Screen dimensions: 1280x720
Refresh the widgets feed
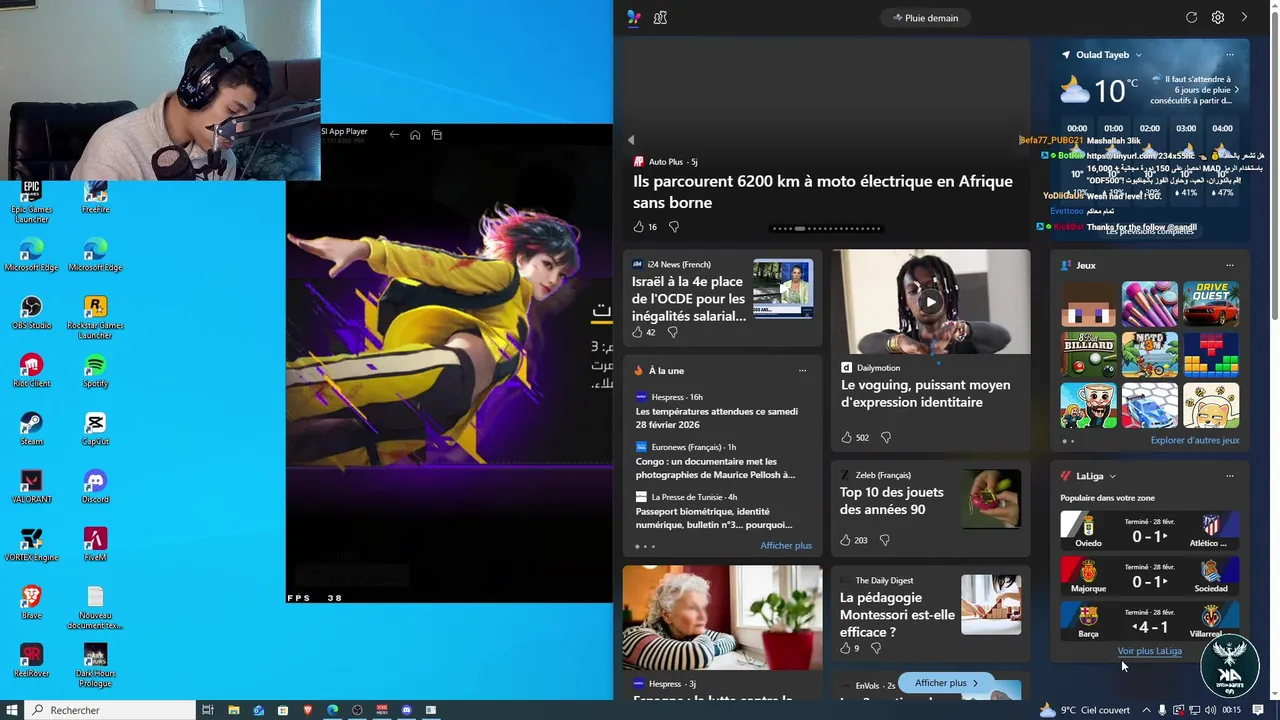1191,17
